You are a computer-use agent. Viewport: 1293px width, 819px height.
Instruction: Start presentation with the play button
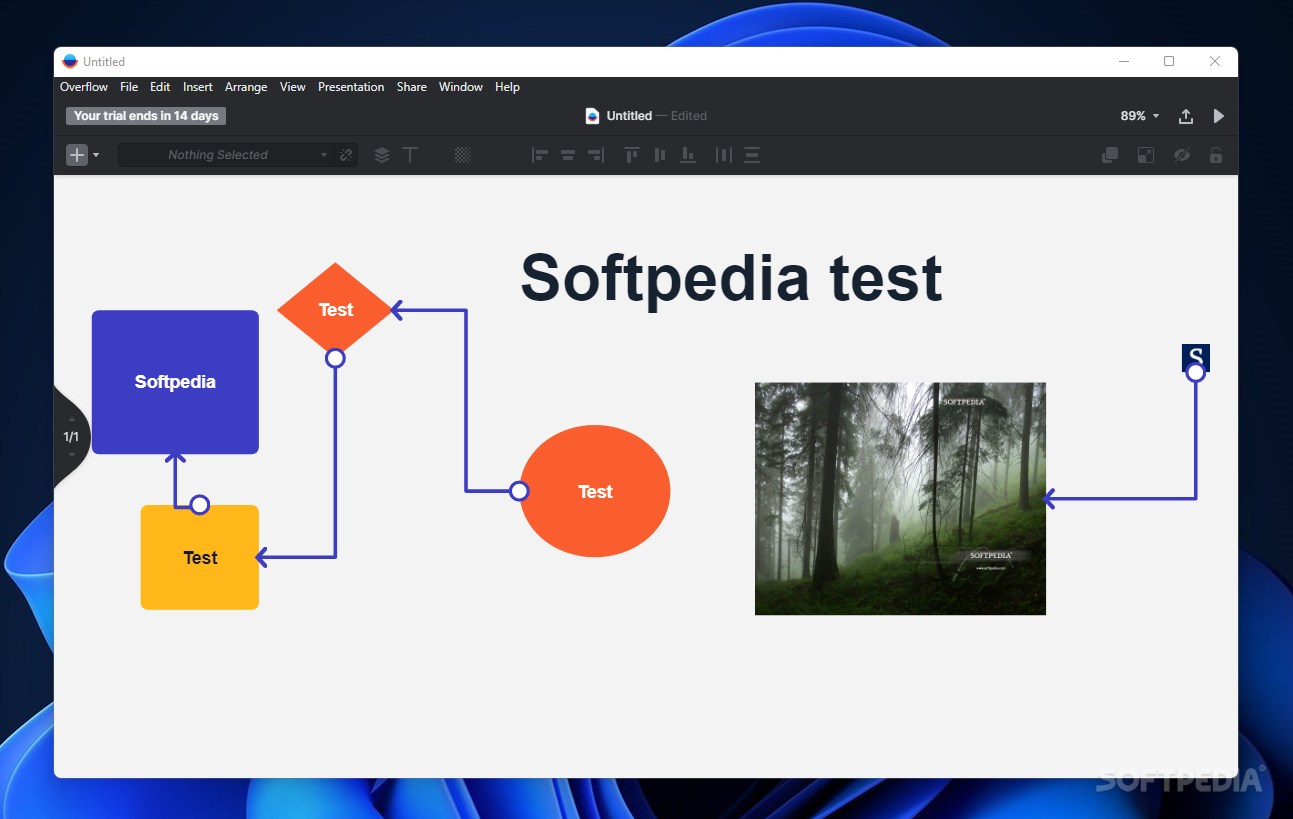1218,116
